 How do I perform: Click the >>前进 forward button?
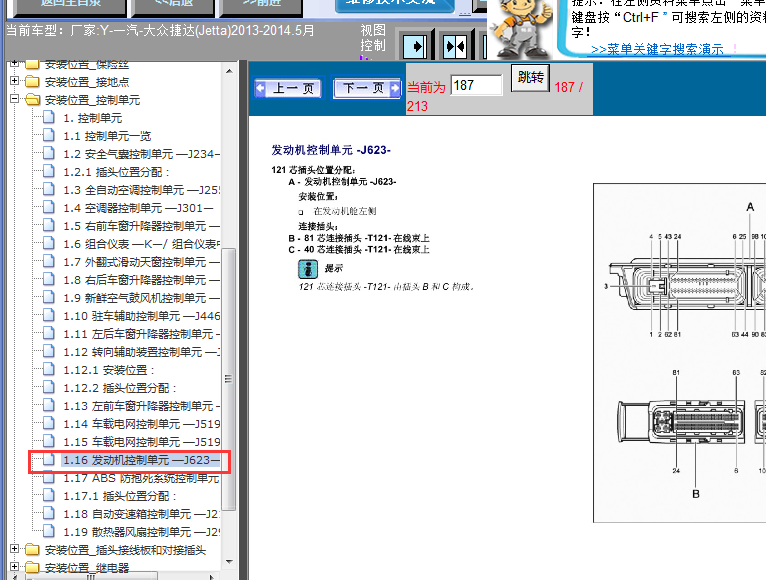click(261, 6)
